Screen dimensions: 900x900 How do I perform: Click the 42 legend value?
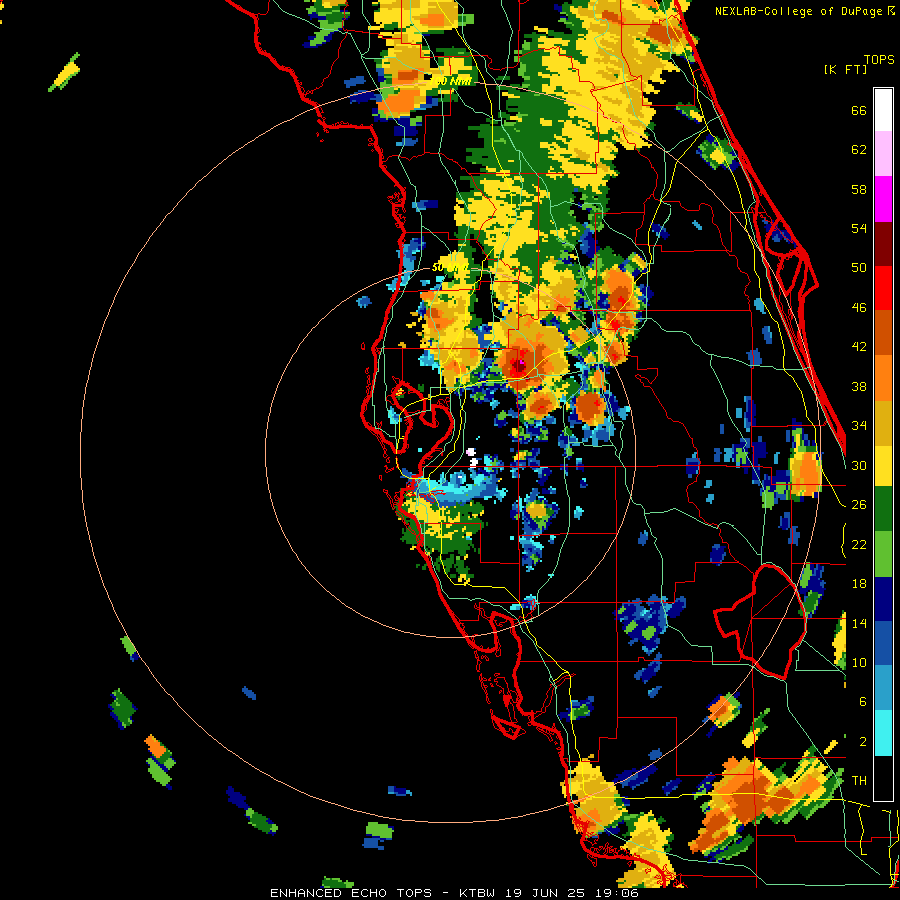click(x=859, y=347)
